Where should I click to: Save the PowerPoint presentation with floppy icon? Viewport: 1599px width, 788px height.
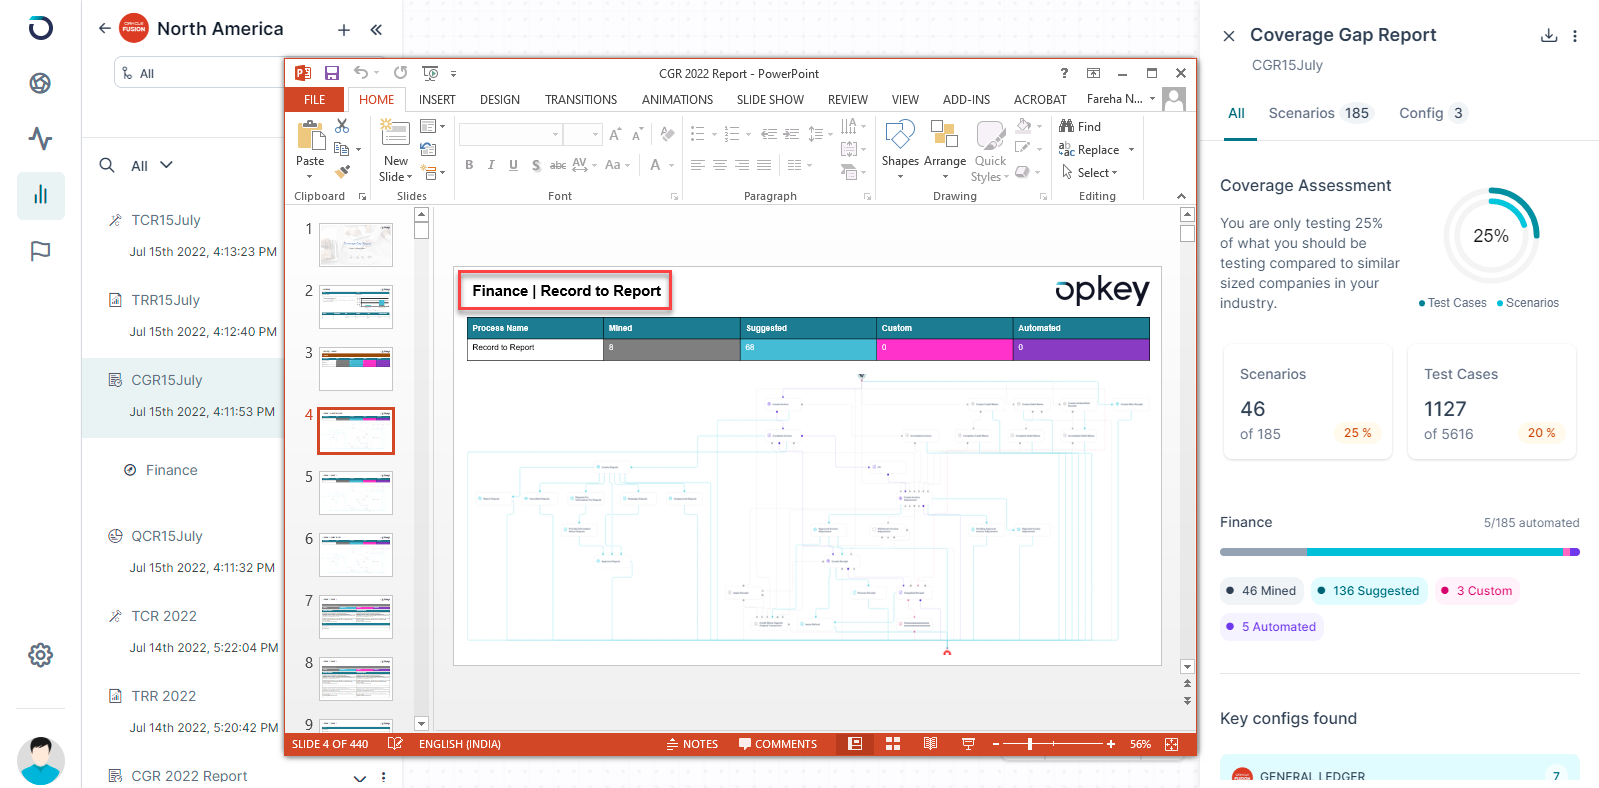coord(332,73)
